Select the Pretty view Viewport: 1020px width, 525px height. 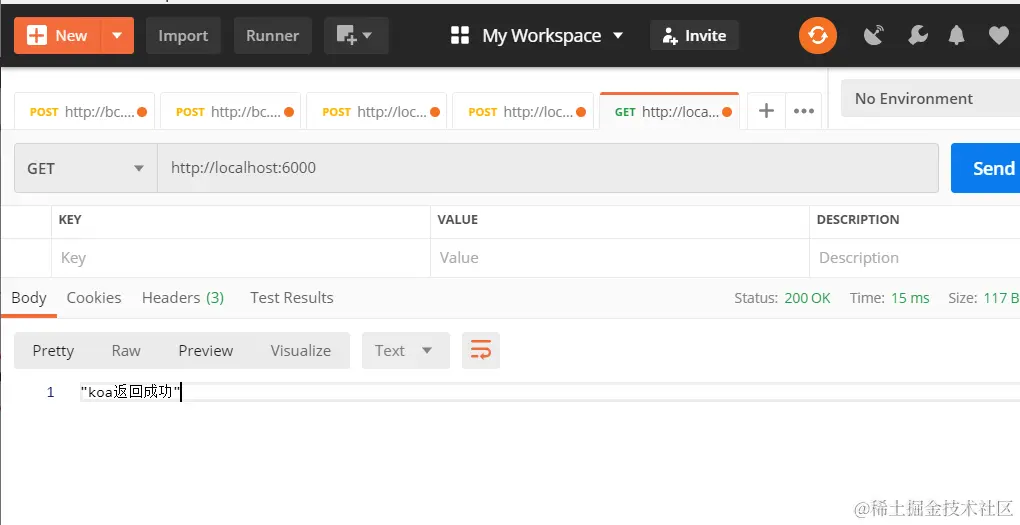click(53, 351)
